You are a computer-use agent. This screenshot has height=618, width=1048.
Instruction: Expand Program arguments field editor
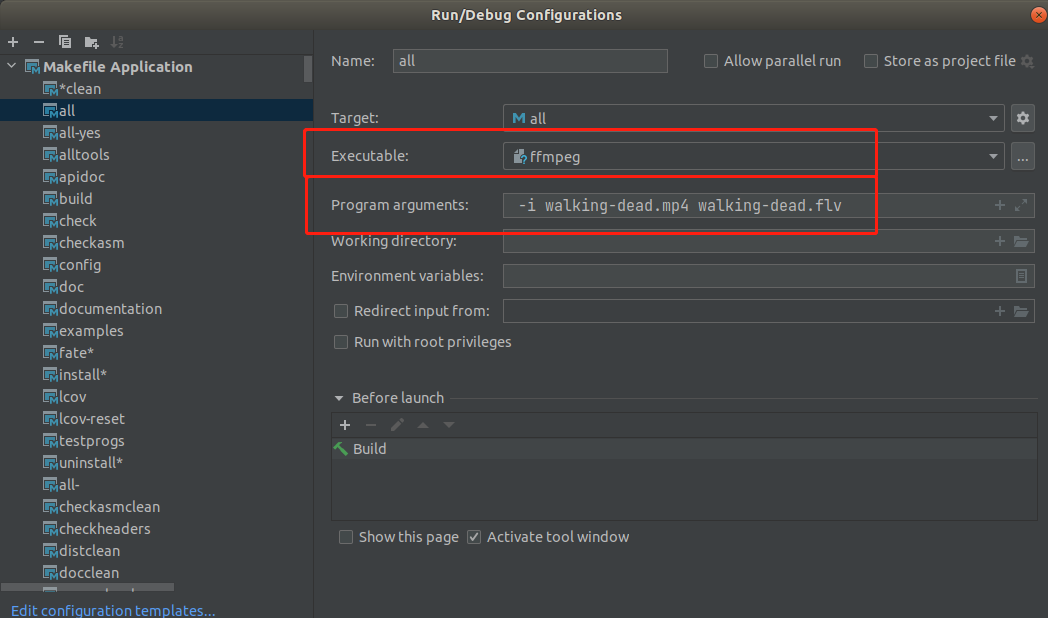point(1021,205)
